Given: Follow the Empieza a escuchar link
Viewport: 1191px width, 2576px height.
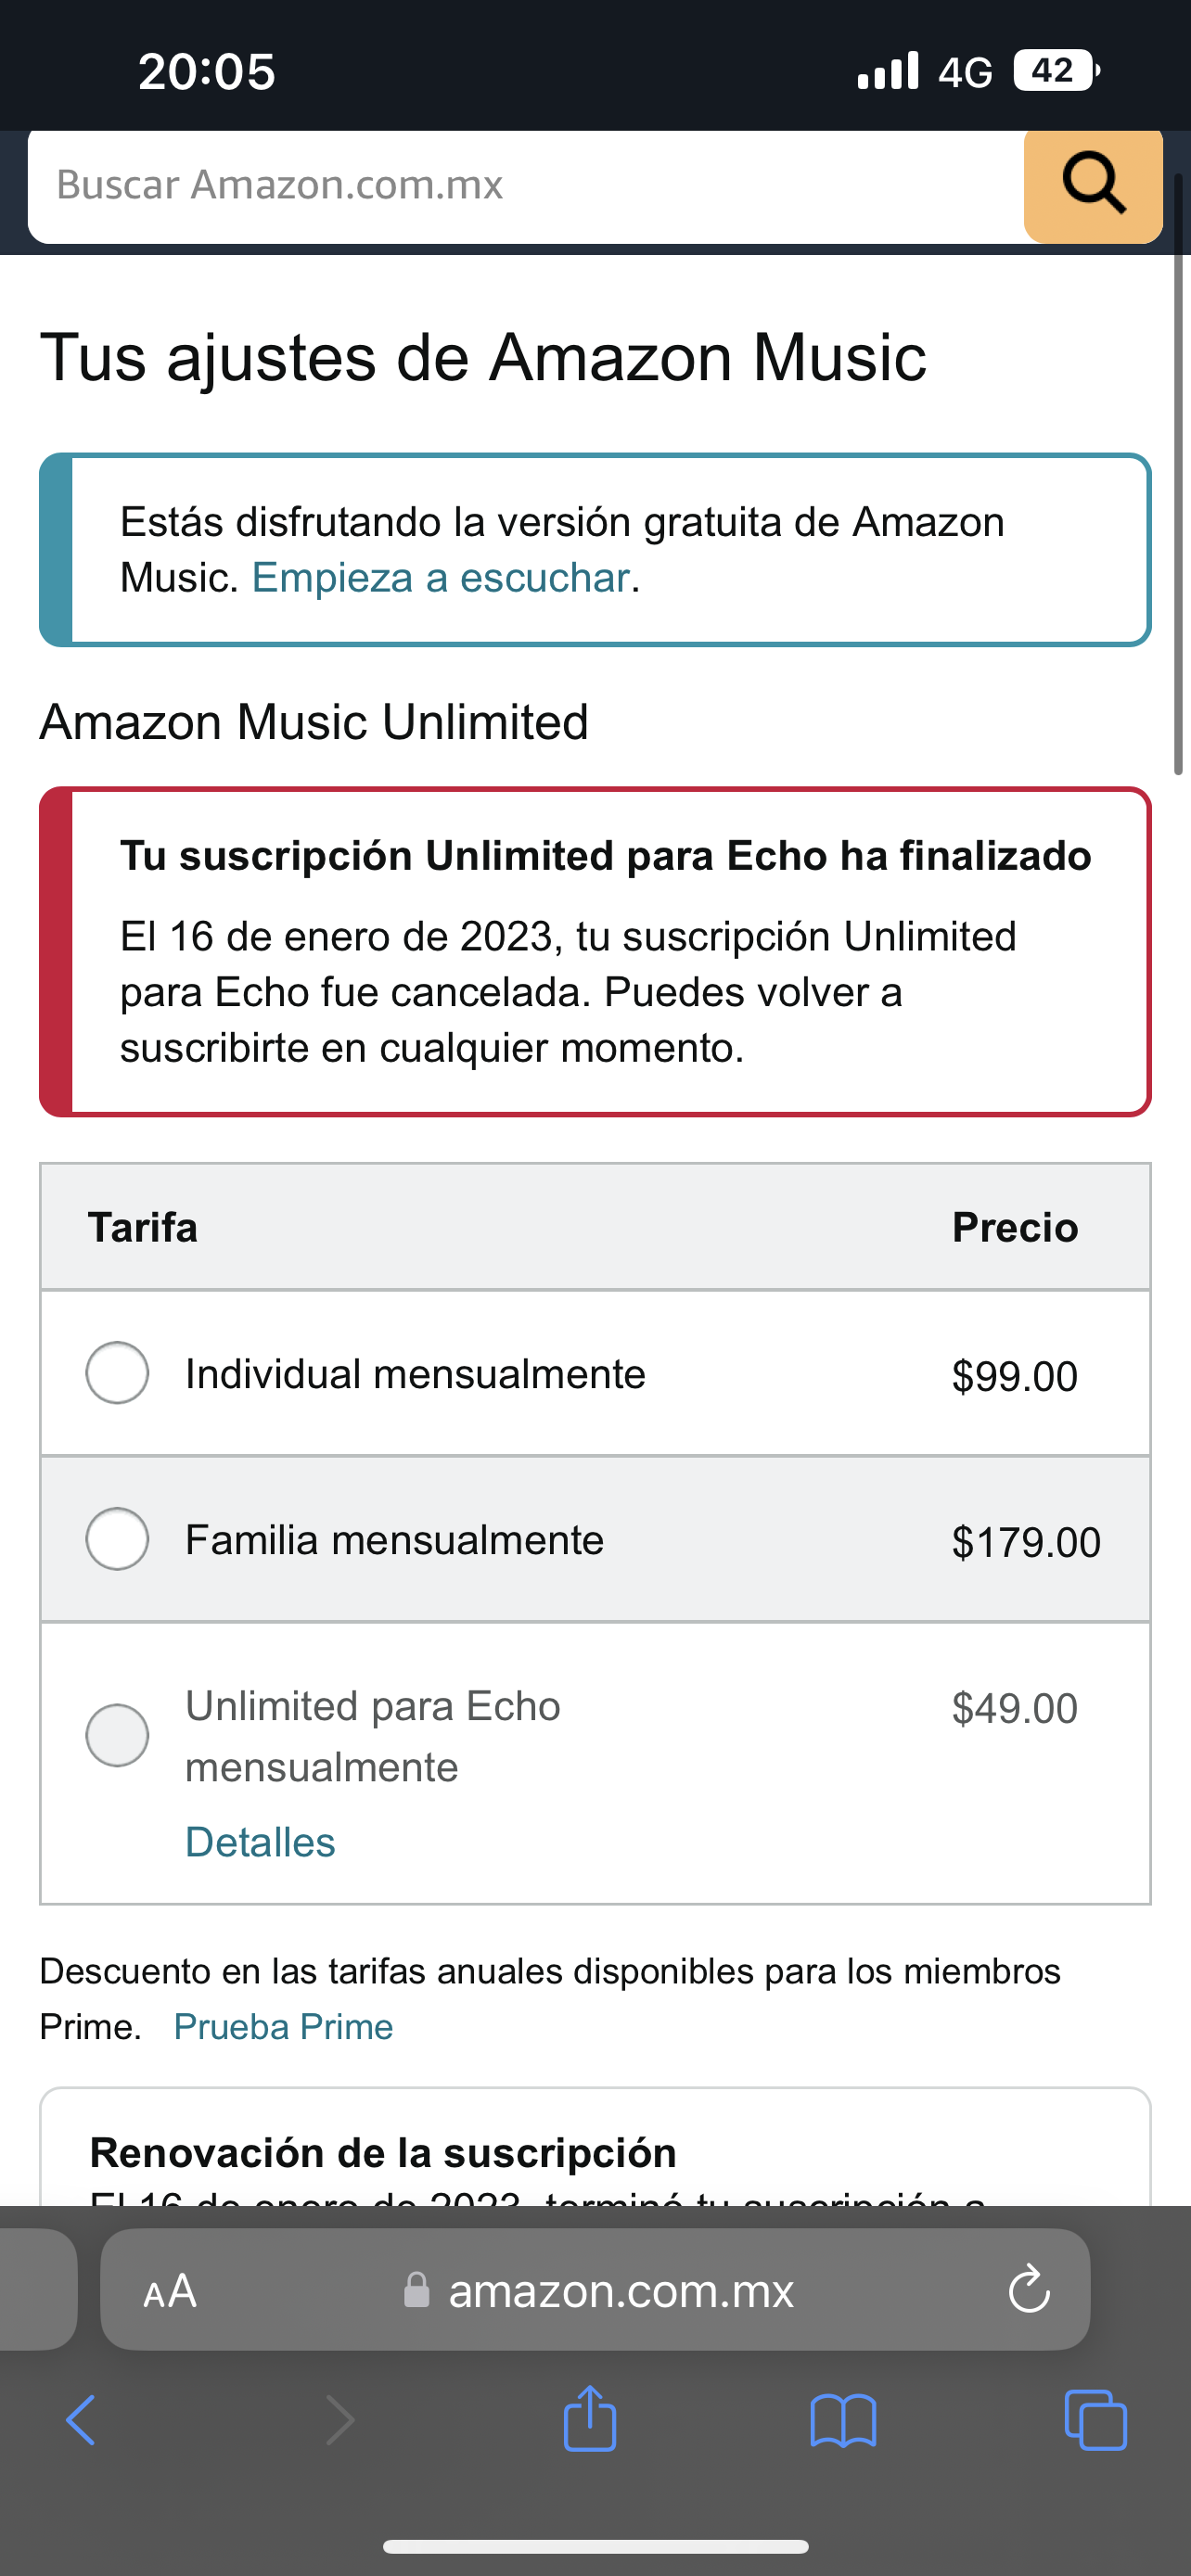Looking at the screenshot, I should [x=440, y=578].
